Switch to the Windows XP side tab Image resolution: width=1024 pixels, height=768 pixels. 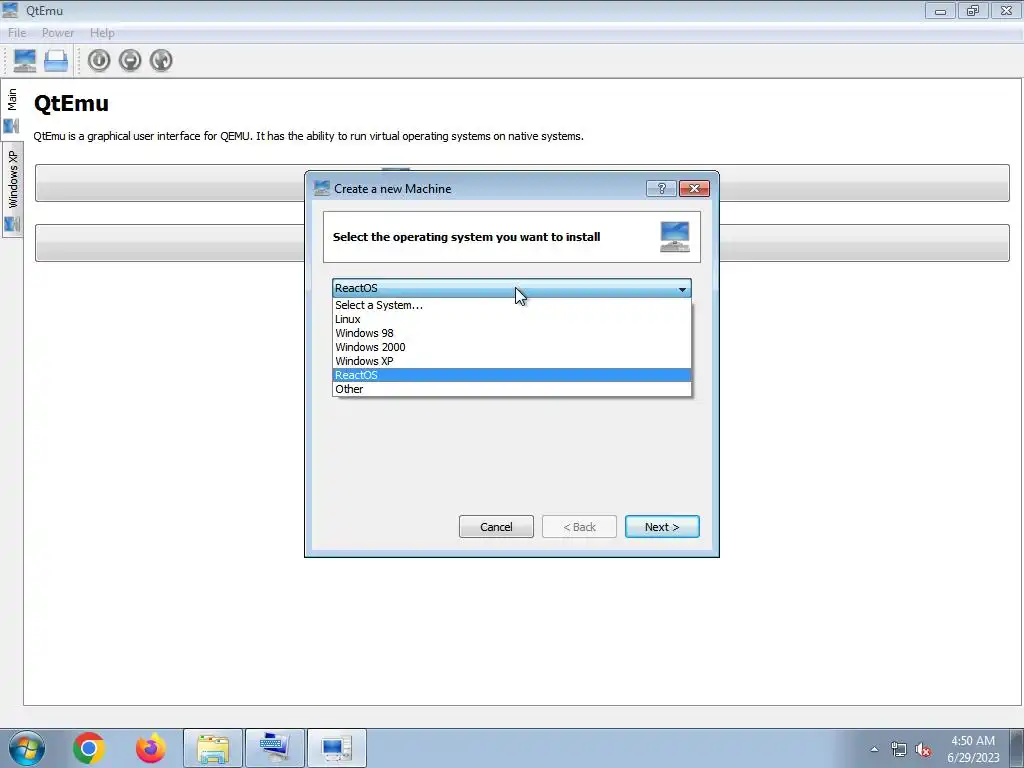pos(12,189)
